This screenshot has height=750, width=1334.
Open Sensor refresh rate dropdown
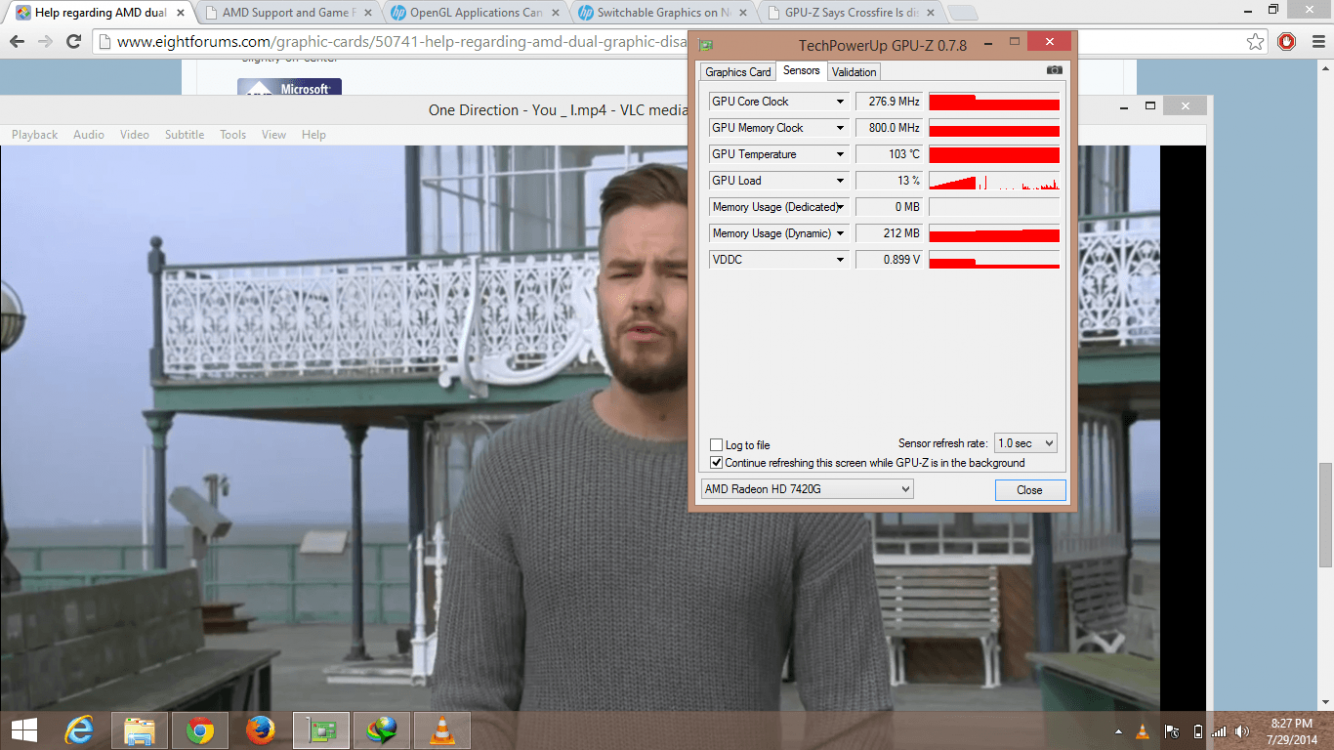pos(1025,443)
